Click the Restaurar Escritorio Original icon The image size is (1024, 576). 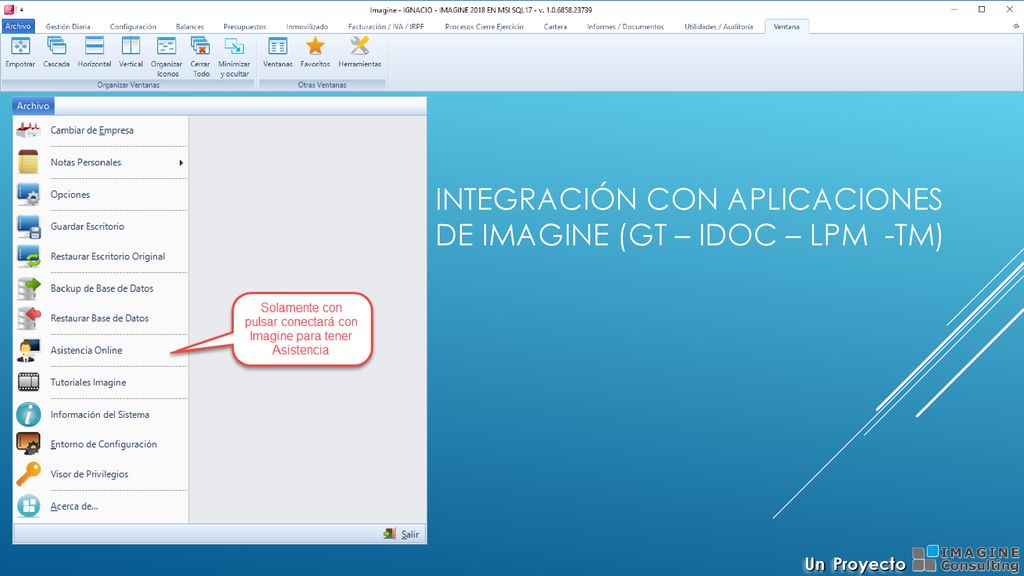tap(28, 256)
